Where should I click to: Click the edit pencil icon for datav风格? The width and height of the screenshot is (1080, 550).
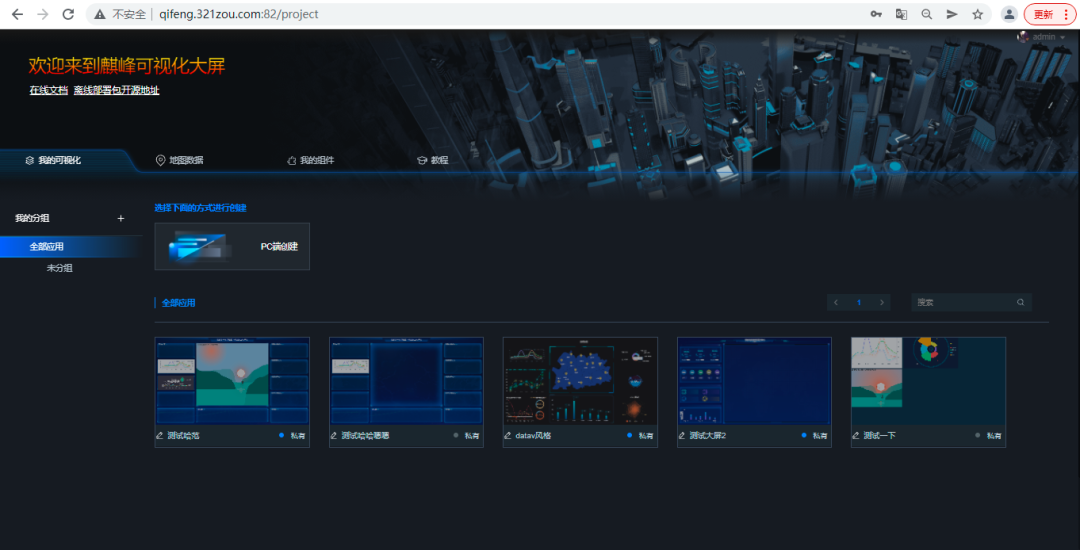tap(508, 436)
